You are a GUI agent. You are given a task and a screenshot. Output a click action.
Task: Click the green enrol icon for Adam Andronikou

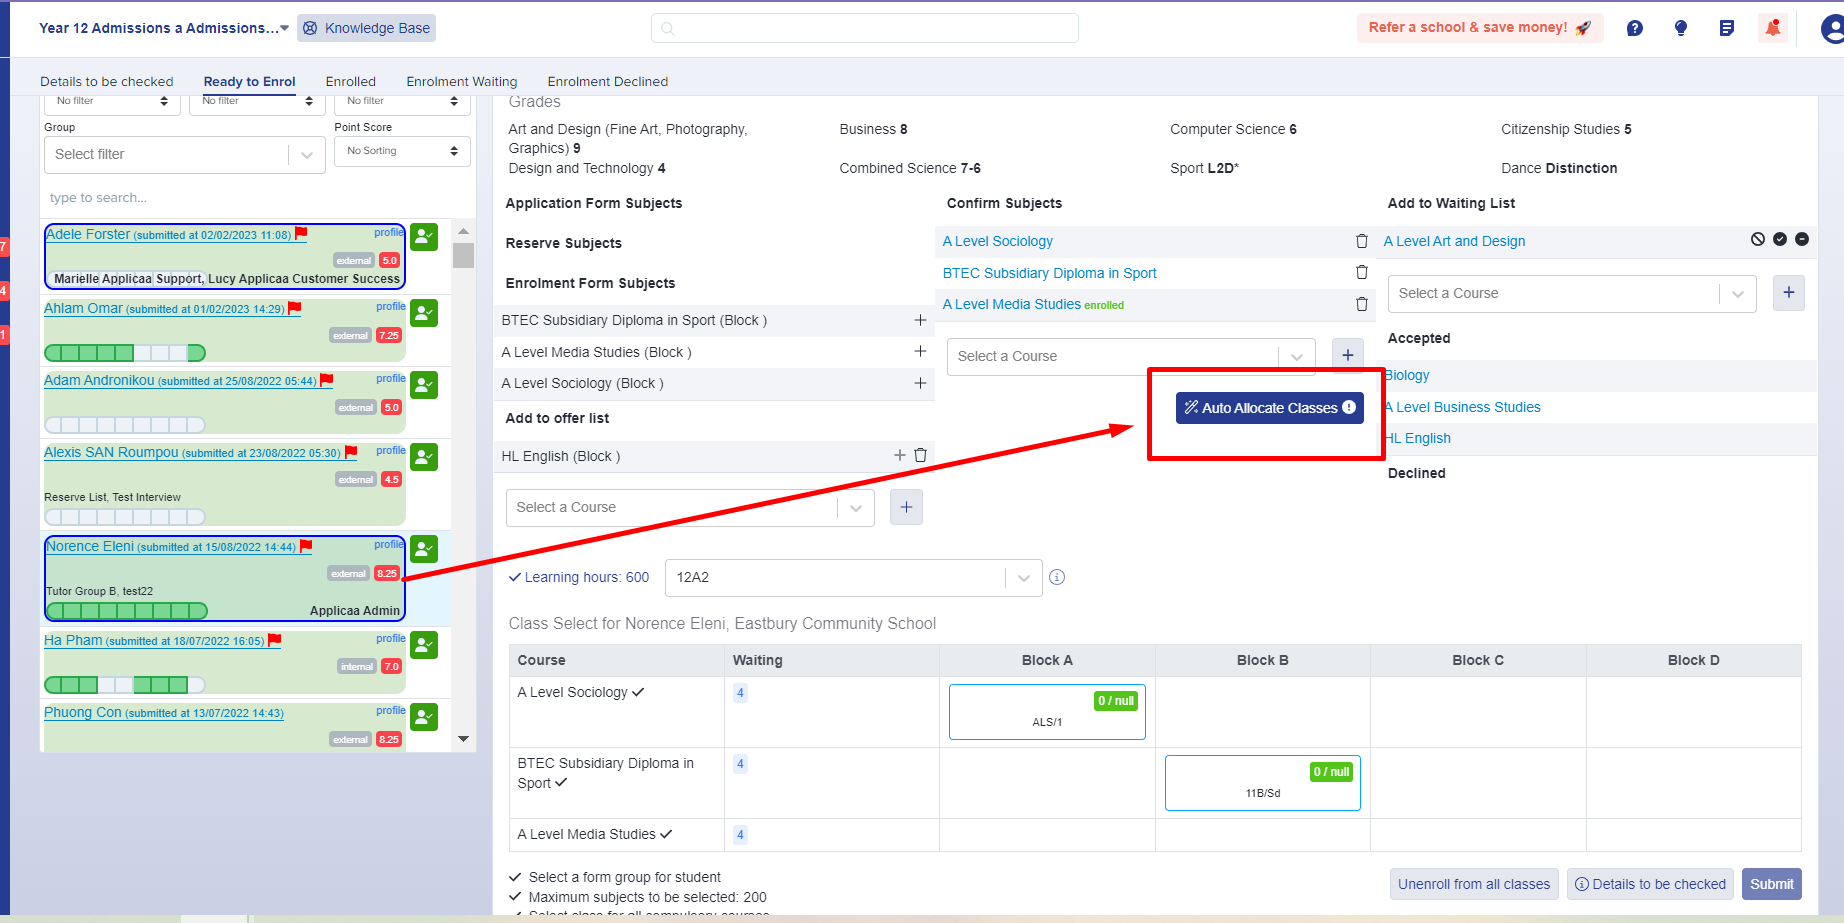click(x=424, y=385)
